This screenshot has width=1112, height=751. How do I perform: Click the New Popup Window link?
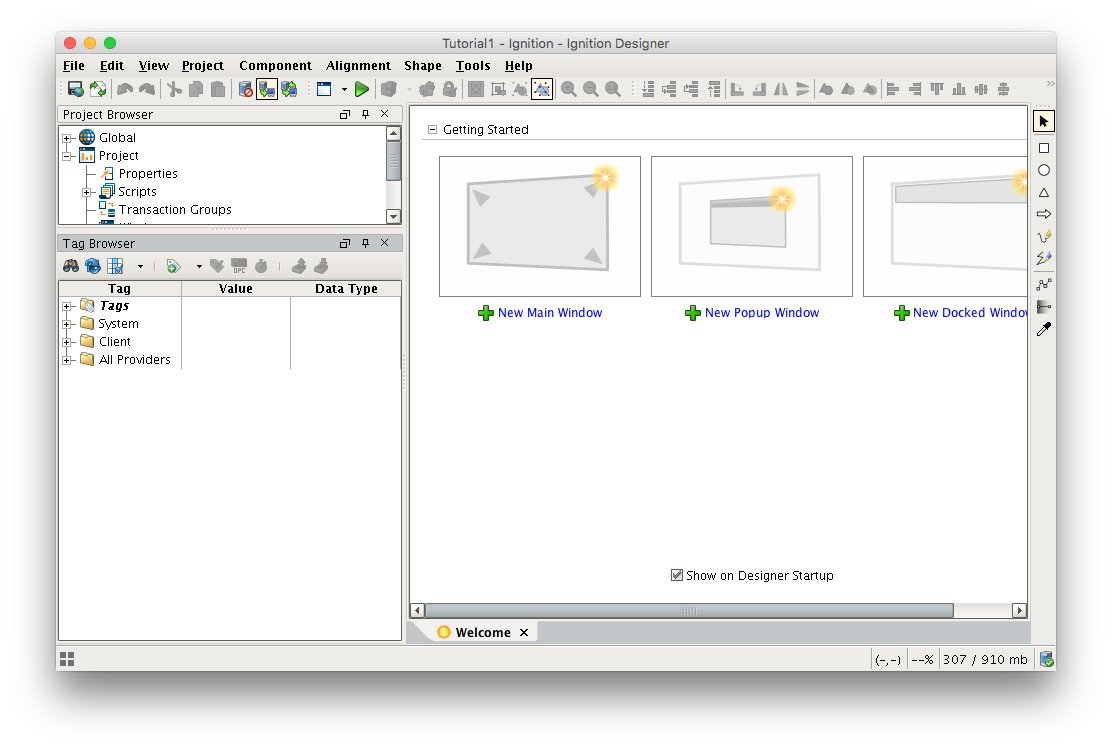pos(761,313)
